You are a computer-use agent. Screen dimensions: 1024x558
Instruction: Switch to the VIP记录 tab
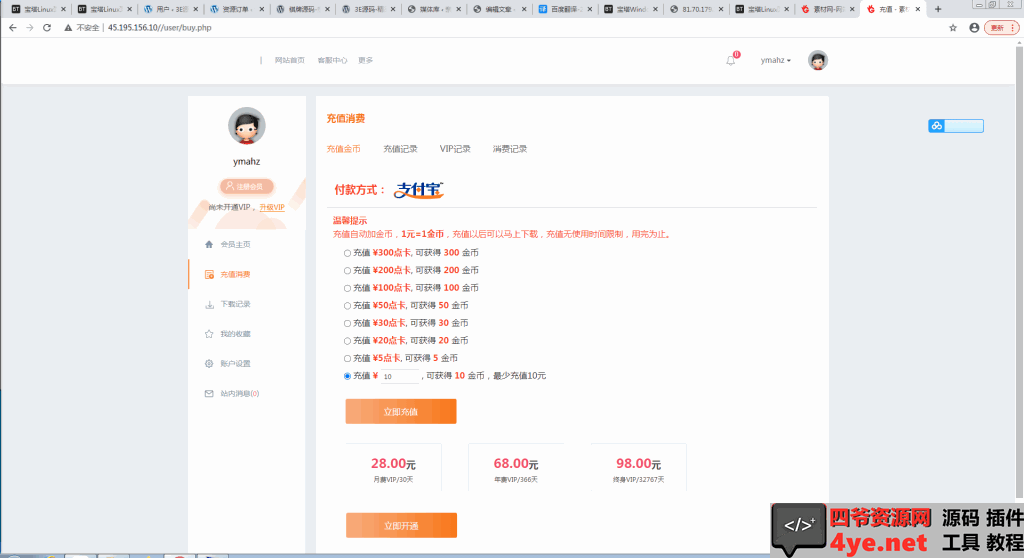(x=455, y=149)
